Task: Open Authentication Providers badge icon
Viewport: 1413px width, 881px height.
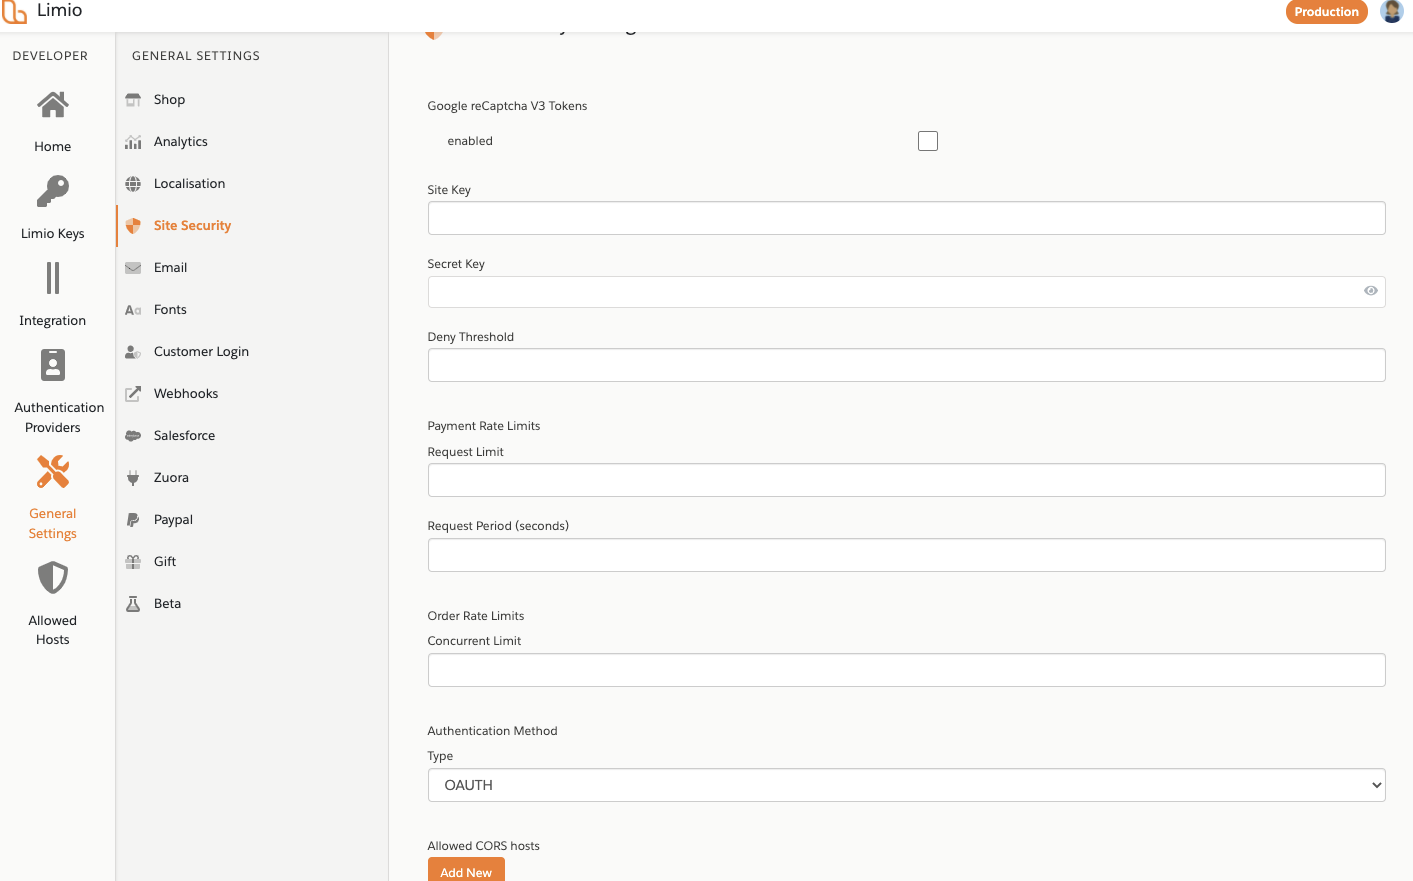Action: coord(53,365)
